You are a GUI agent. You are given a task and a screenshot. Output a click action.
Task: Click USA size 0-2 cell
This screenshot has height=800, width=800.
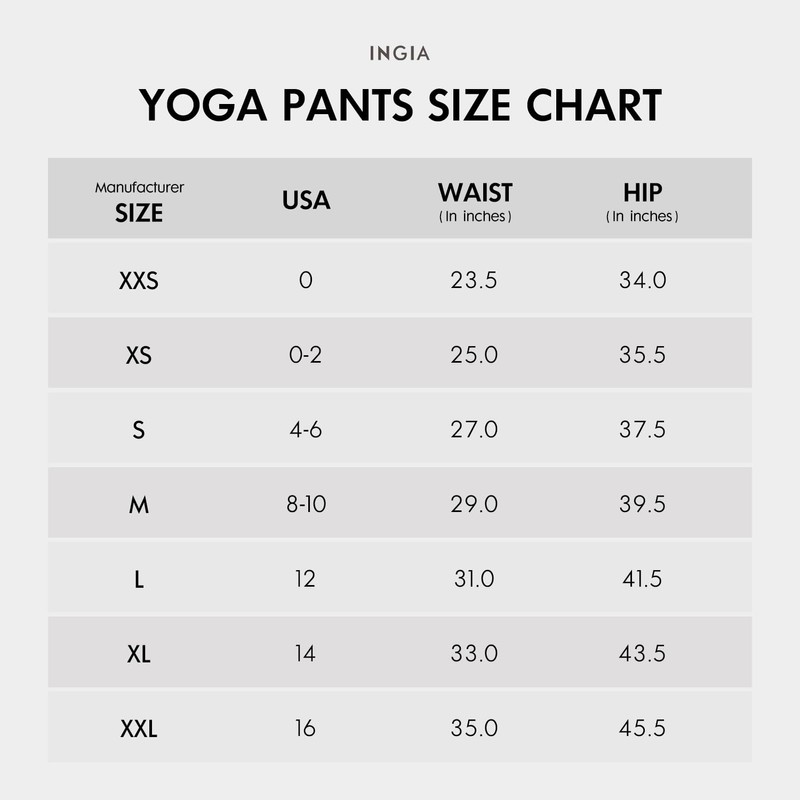click(306, 355)
